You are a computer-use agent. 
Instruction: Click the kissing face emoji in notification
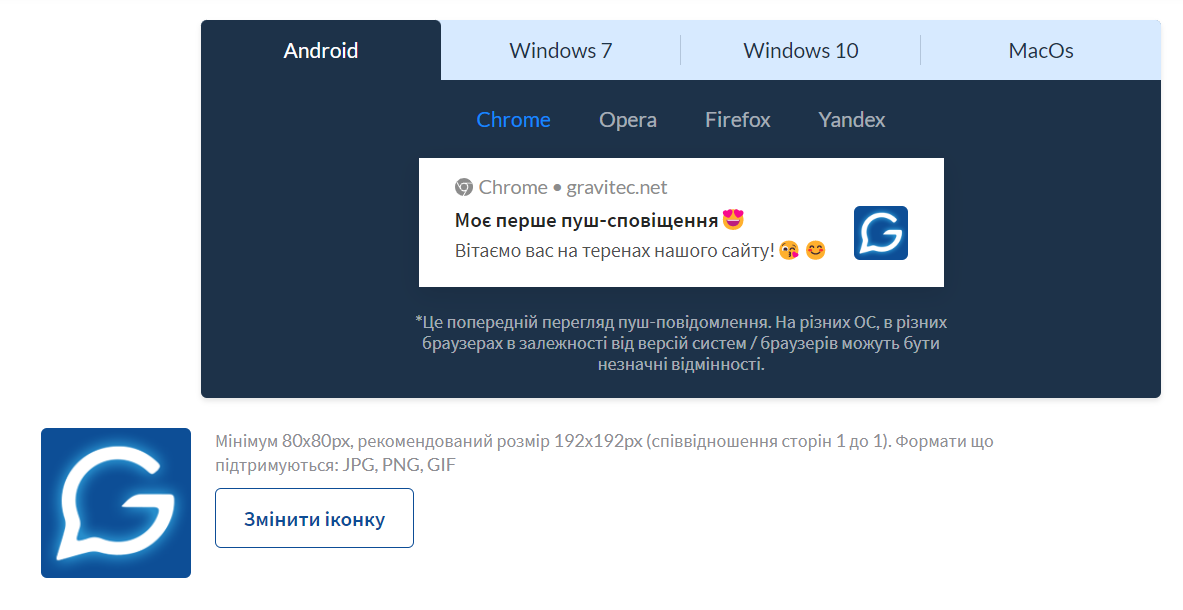pyautogui.click(x=789, y=250)
